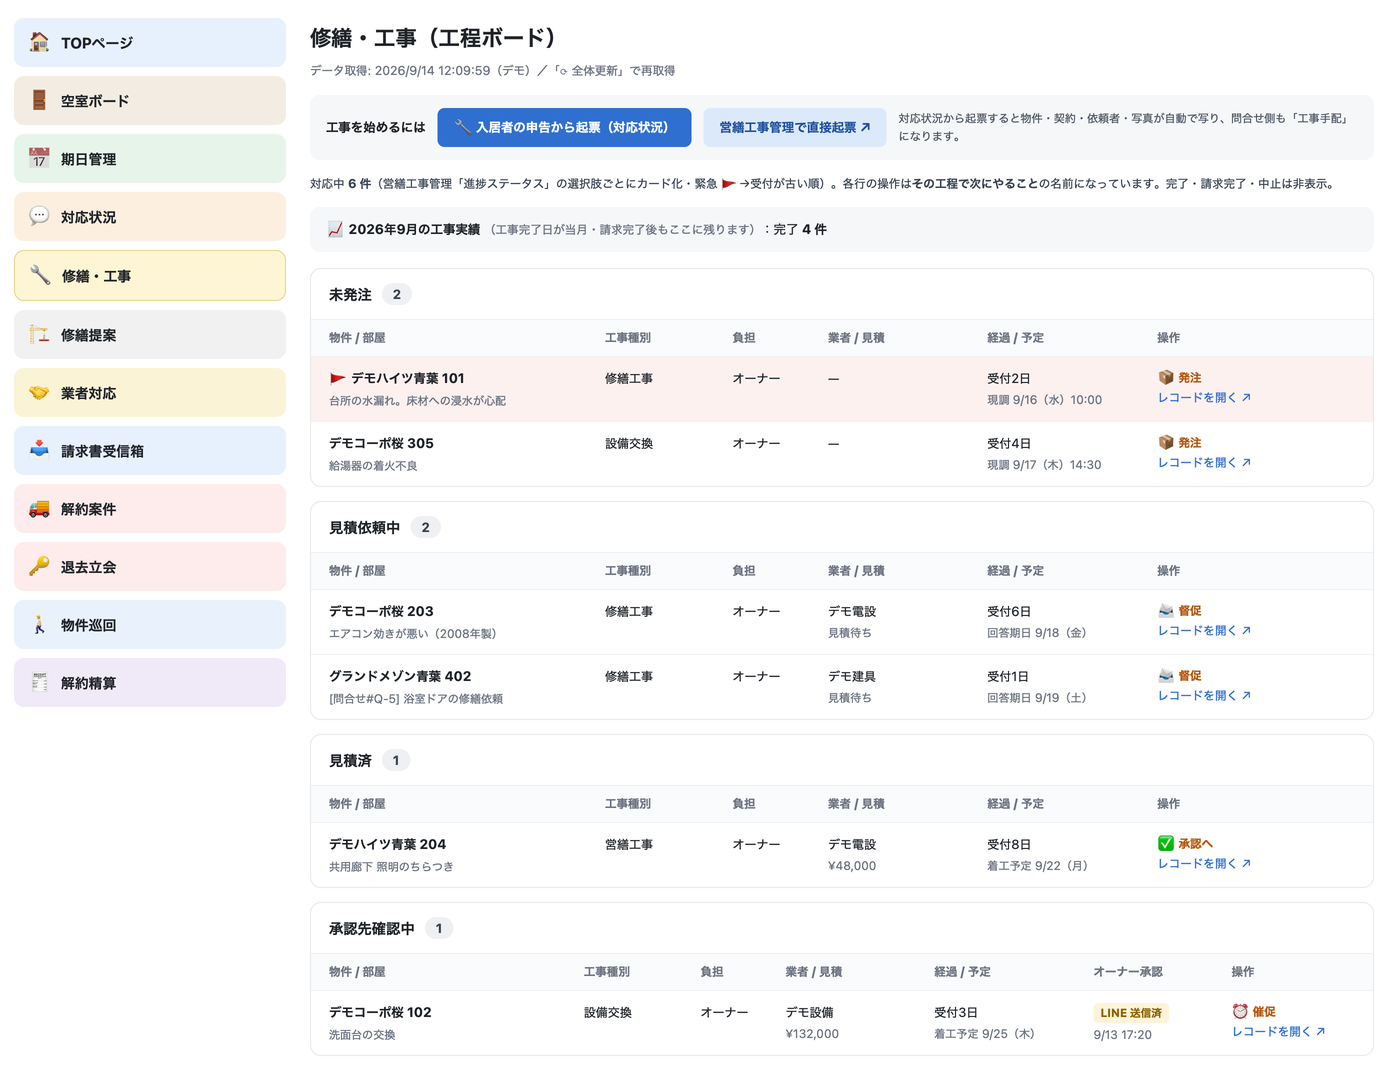Click the 営繕工事管理で直接起票 button
This screenshot has width=1400, height=1070.
[x=795, y=127]
